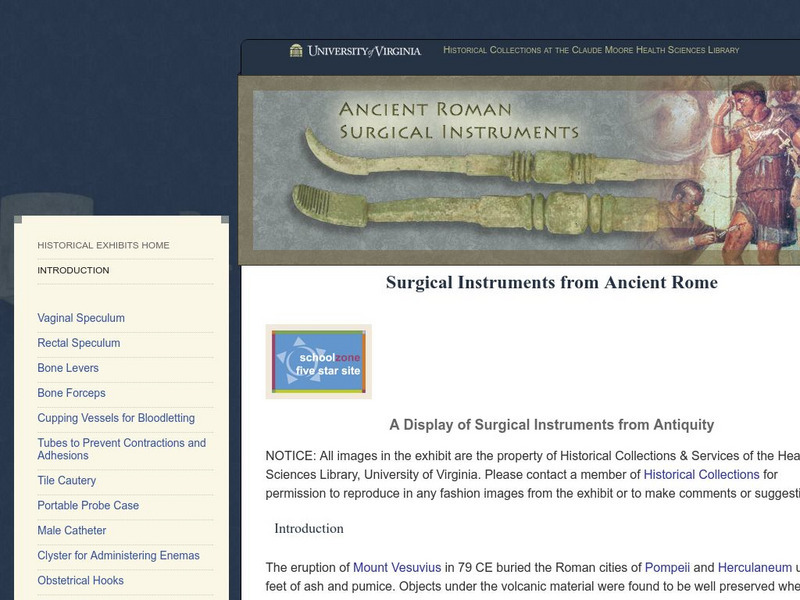Open Cupping Vessels for Bloodletting
This screenshot has height=600, width=800.
tap(116, 418)
